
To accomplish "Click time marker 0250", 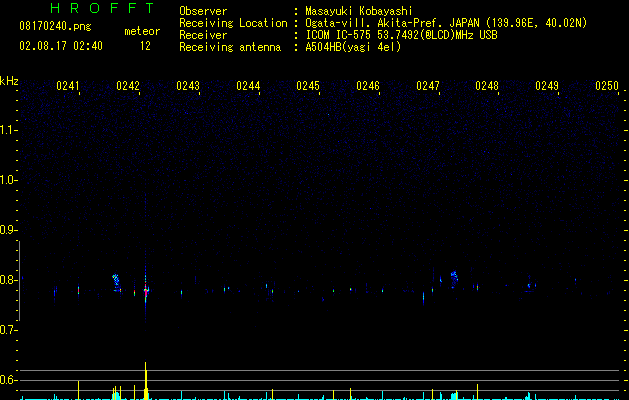I will tap(607, 86).
